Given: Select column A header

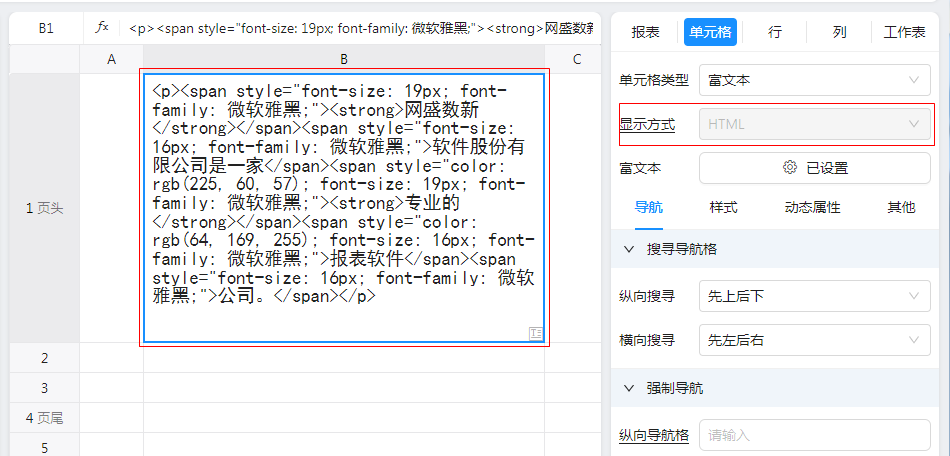Looking at the screenshot, I should tap(111, 59).
